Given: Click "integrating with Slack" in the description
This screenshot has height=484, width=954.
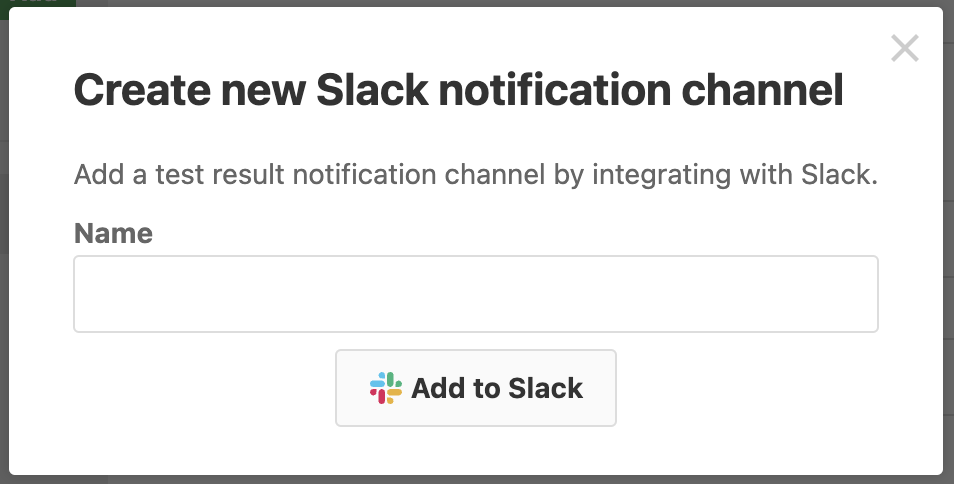Looking at the screenshot, I should 735,175.
